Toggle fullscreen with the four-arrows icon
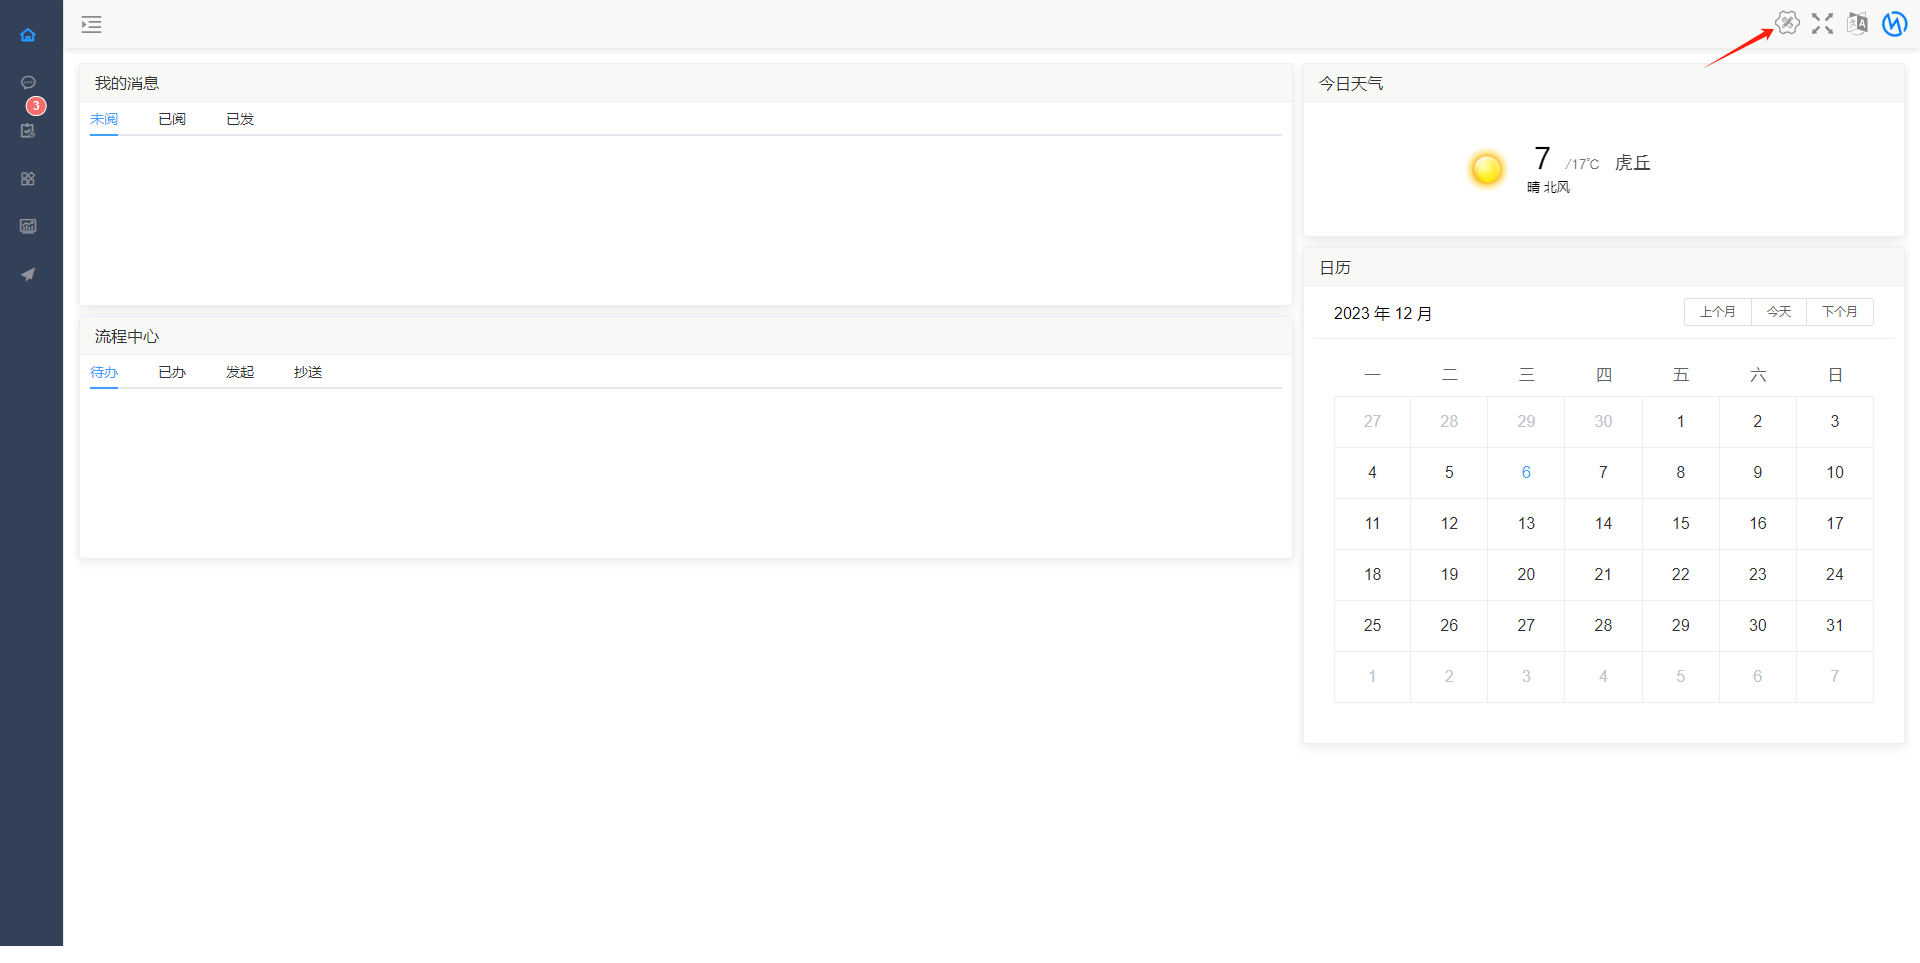 (x=1822, y=24)
